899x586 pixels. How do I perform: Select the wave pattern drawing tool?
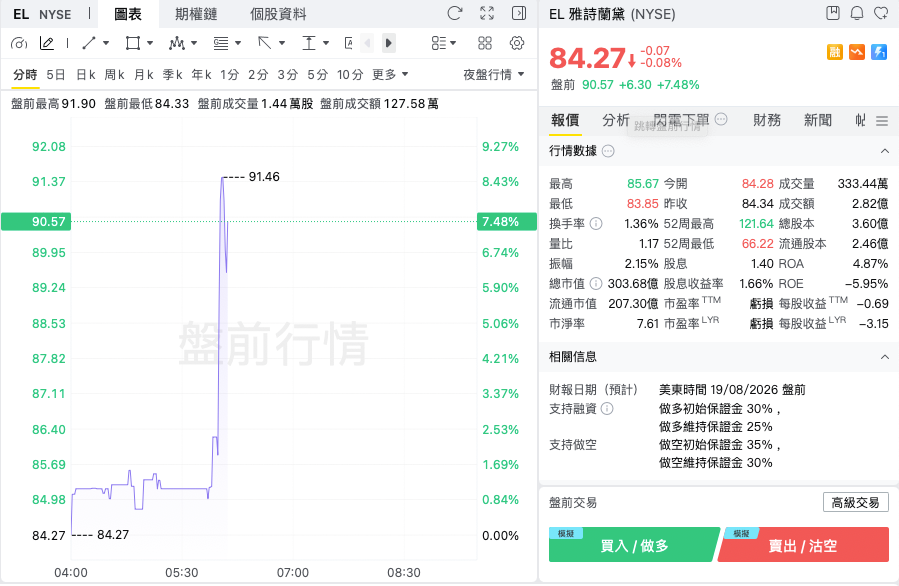[x=177, y=43]
